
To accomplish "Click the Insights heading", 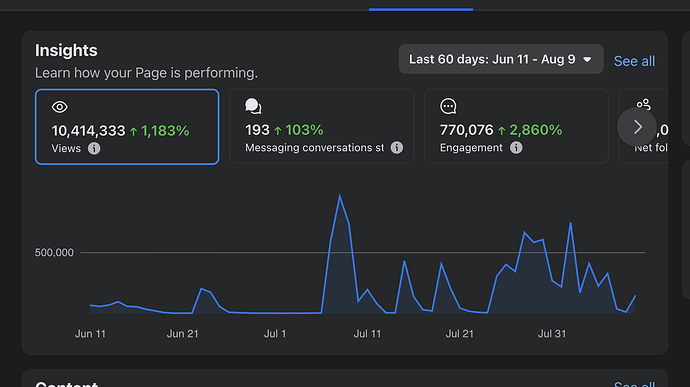I will [66, 50].
